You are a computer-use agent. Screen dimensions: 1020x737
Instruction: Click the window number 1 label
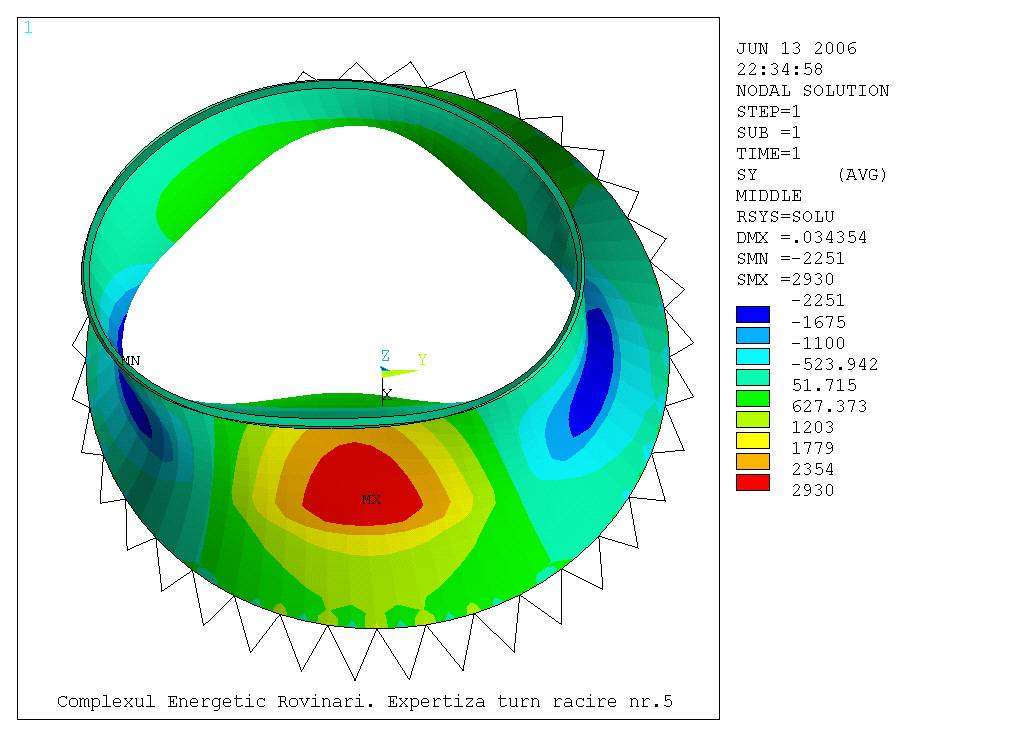click(x=28, y=28)
